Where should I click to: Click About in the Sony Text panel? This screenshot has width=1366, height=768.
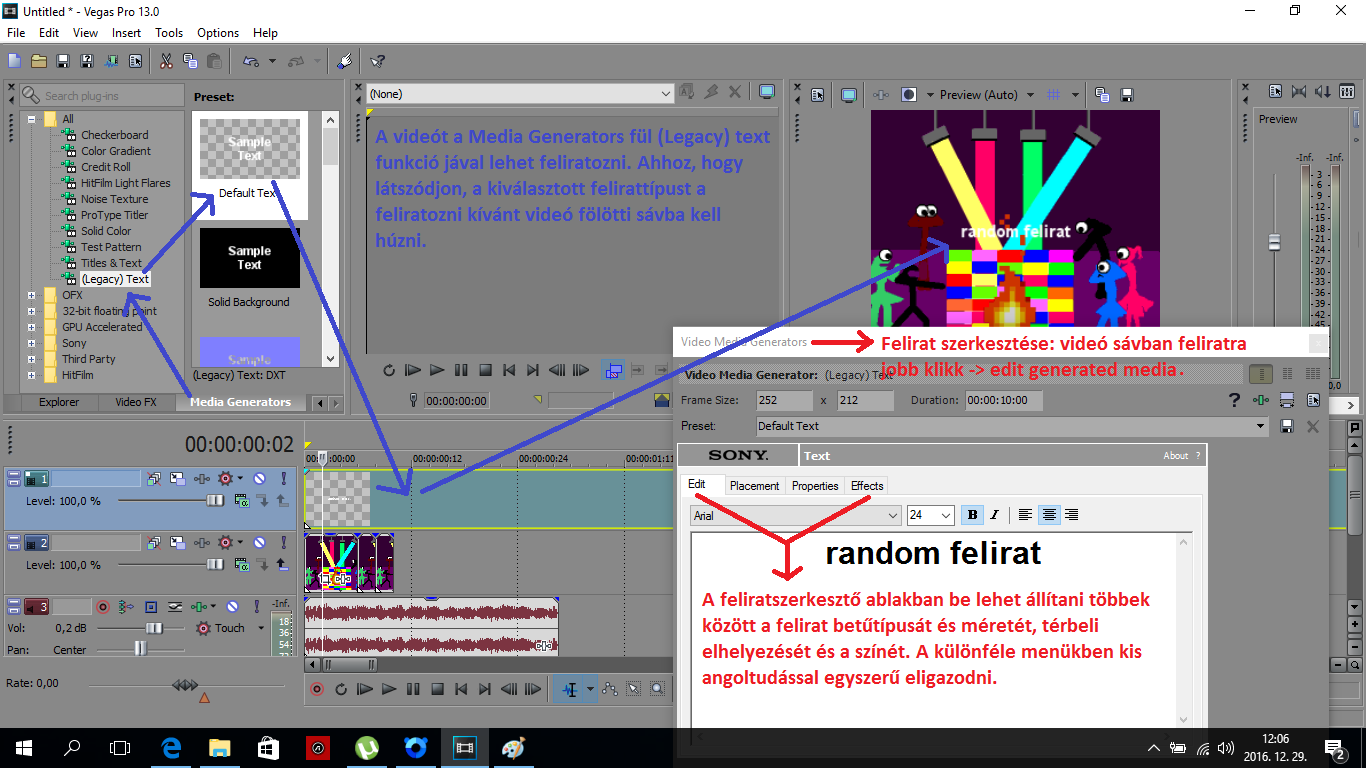(1176, 456)
